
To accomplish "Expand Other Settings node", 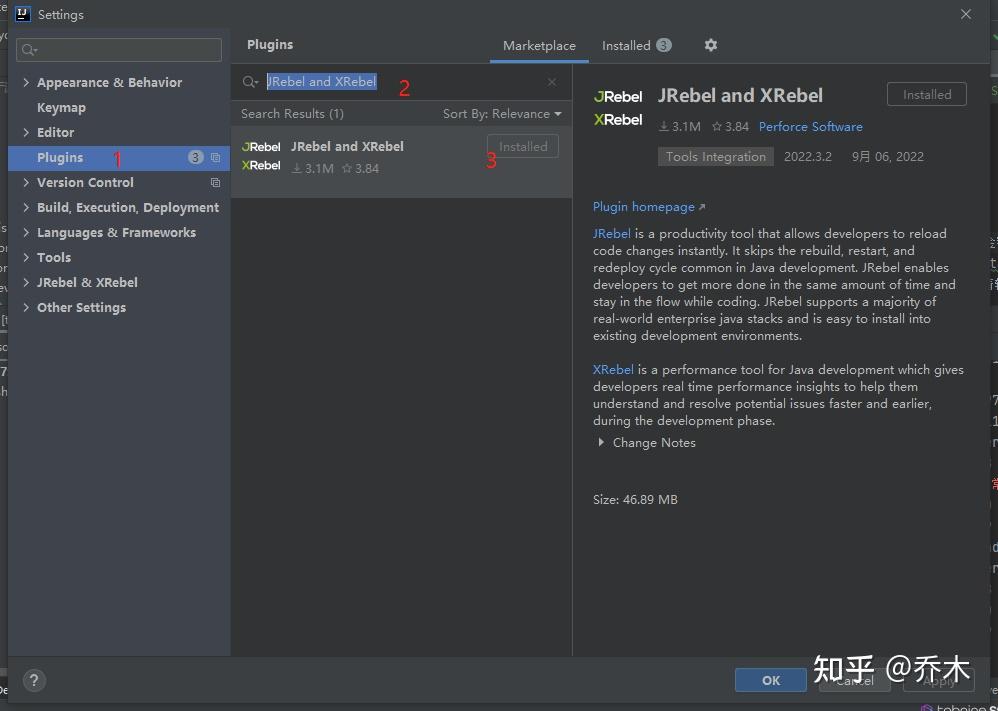I will click(x=26, y=307).
